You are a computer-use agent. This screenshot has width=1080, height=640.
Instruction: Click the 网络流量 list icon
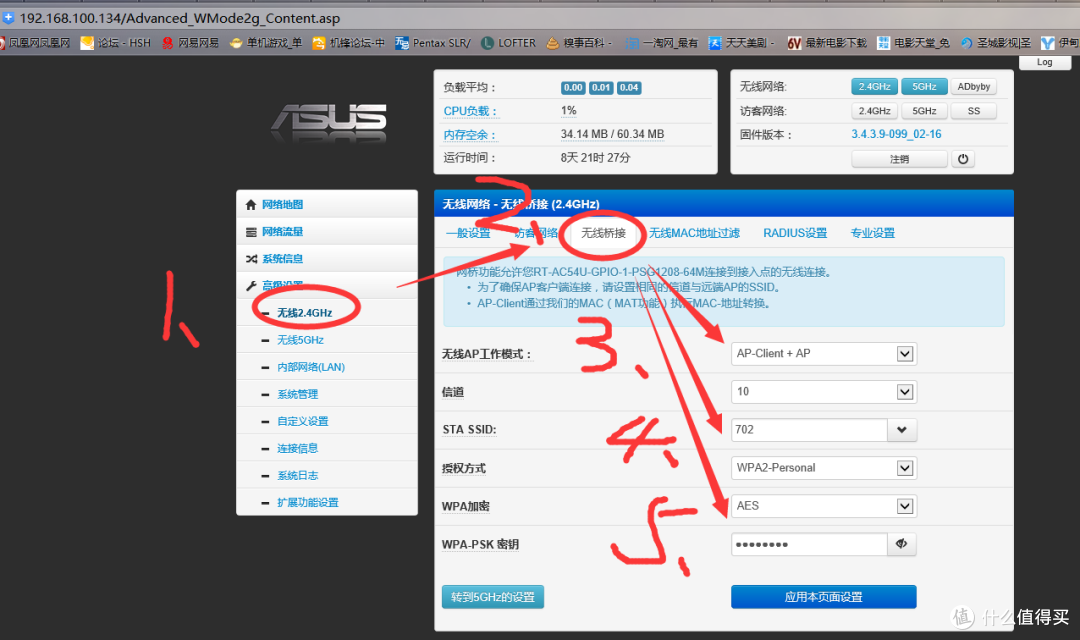pyautogui.click(x=251, y=232)
